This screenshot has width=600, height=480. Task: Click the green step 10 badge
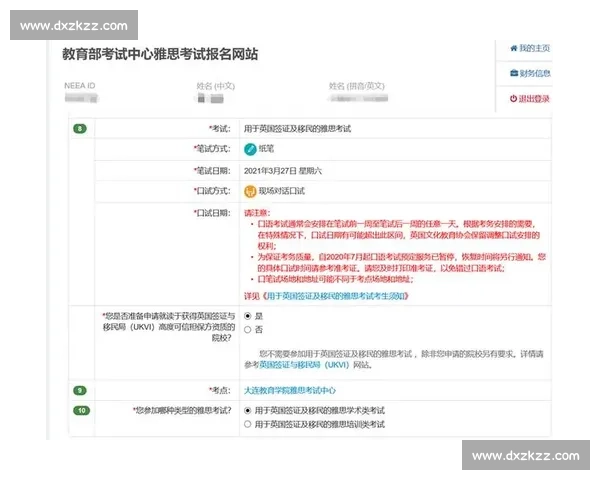(82, 411)
